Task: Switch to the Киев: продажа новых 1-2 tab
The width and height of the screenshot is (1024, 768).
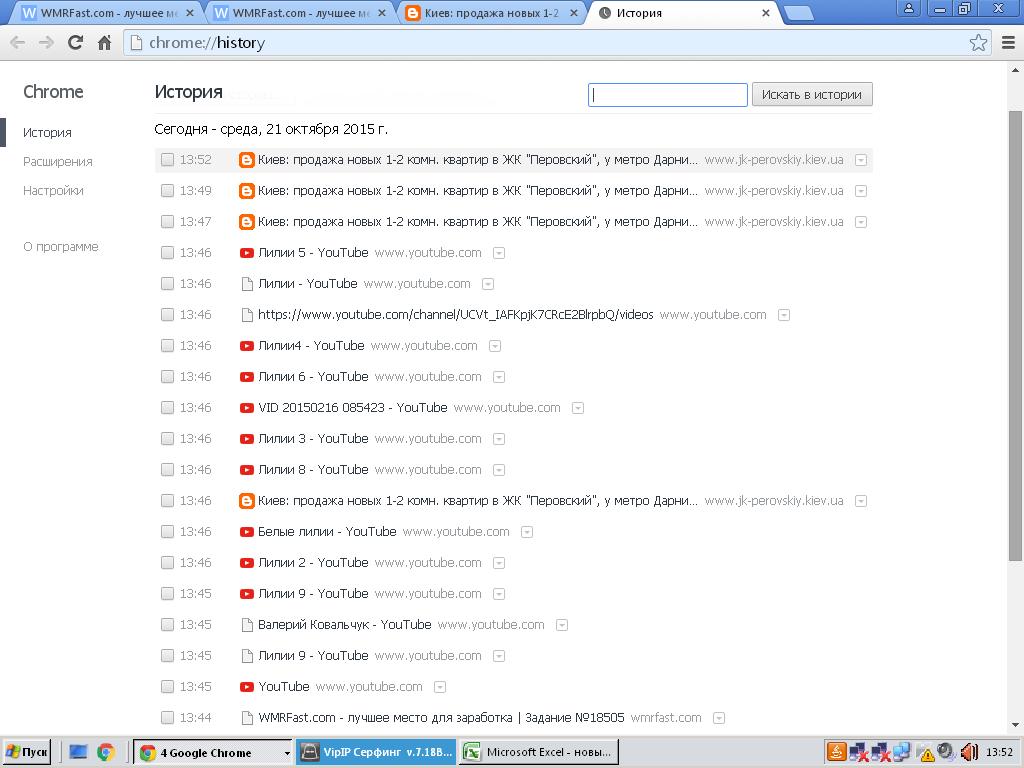Action: click(492, 13)
